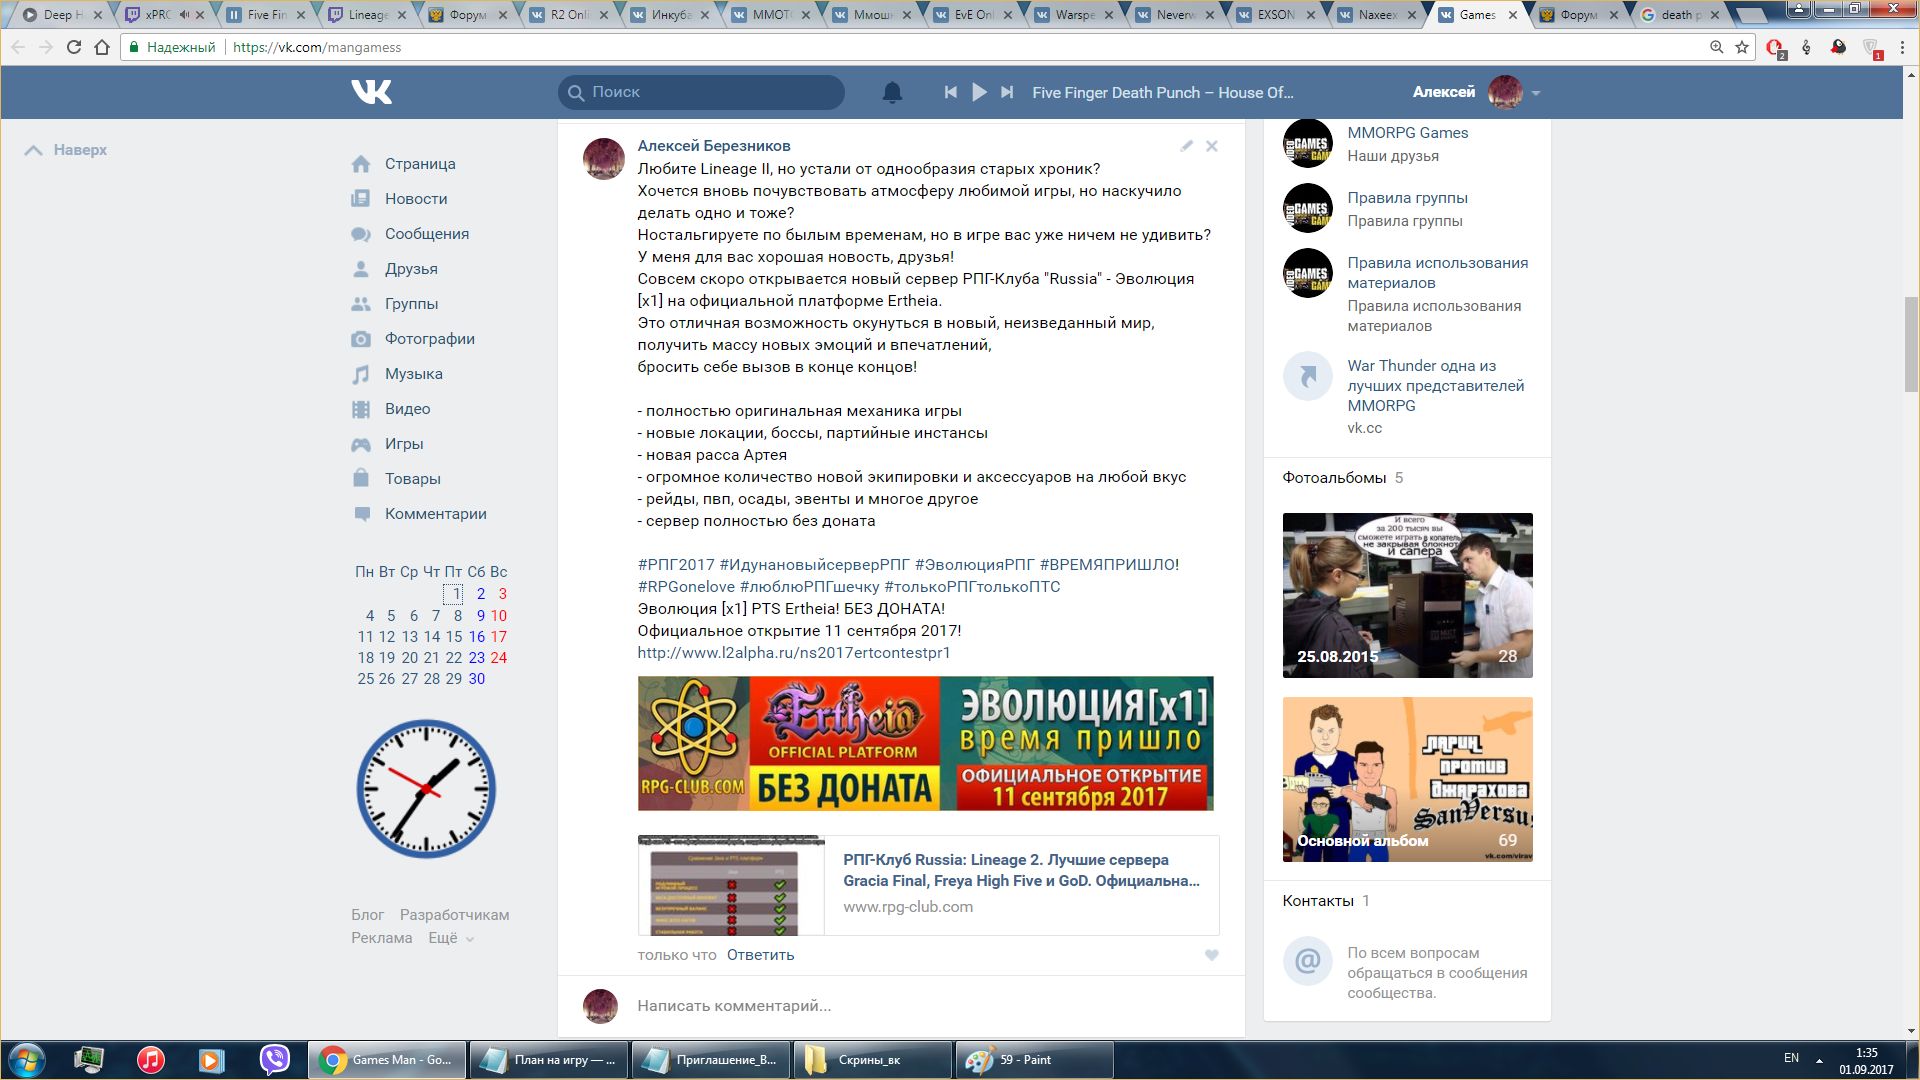Image resolution: width=1920 pixels, height=1080 pixels.
Task: Delete the post with X icon
Action: click(1212, 146)
